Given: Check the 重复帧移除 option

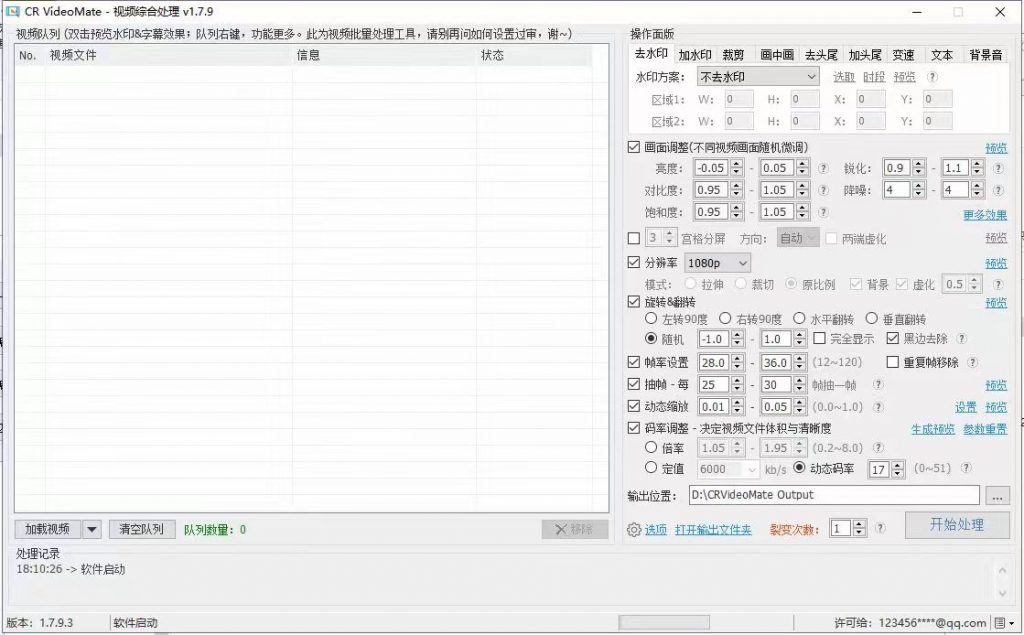Looking at the screenshot, I should pos(893,362).
